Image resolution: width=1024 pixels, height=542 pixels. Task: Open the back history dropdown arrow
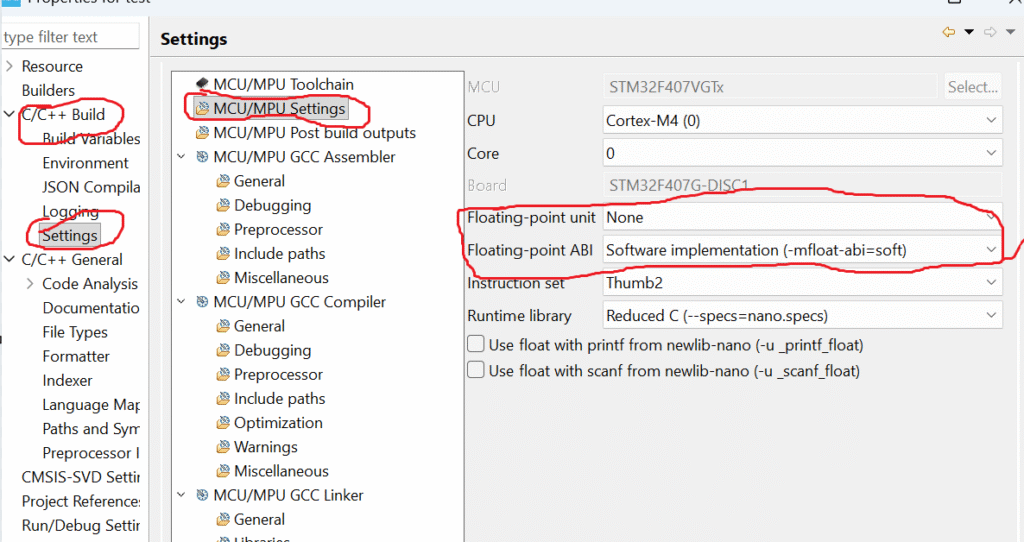(x=969, y=31)
